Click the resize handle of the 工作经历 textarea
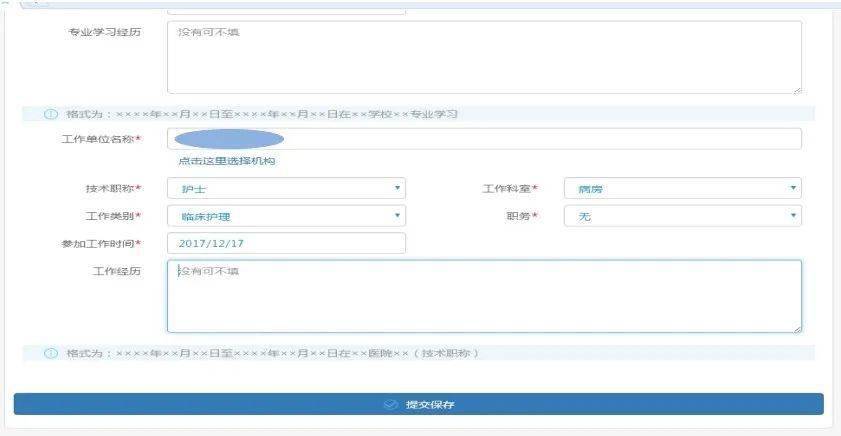Image resolution: width=841 pixels, height=436 pixels. (x=796, y=327)
